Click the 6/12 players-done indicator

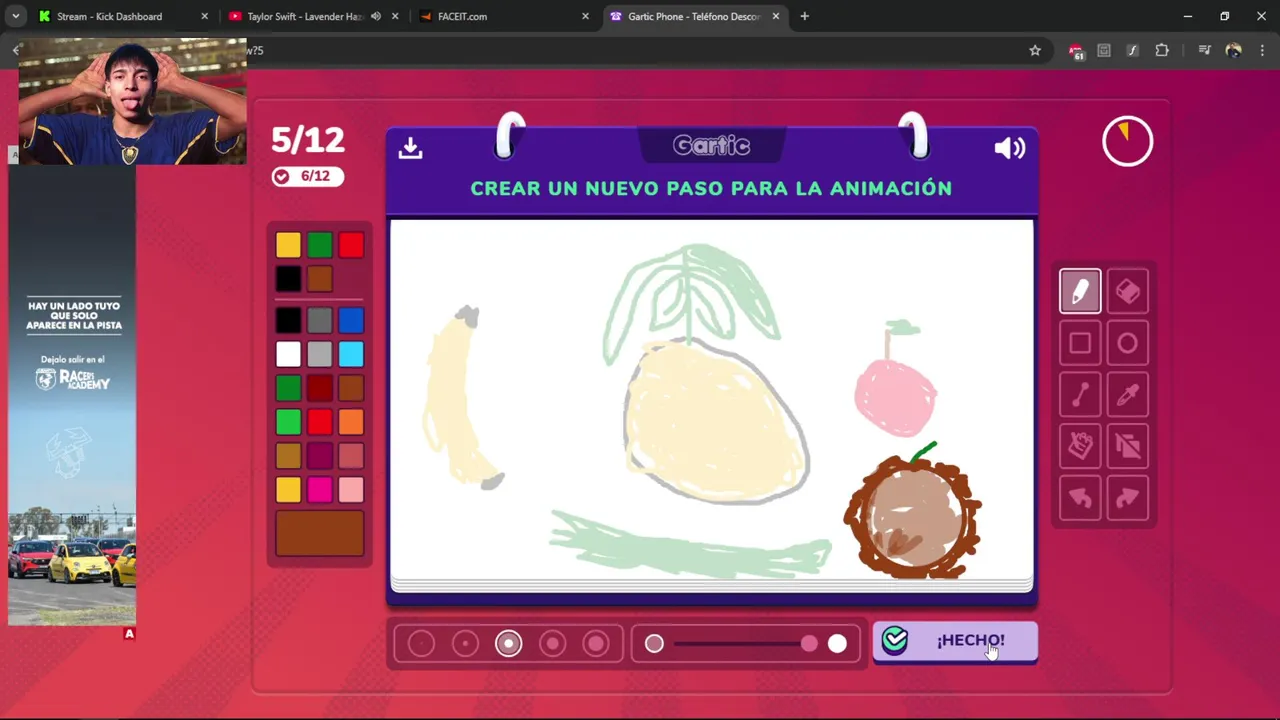click(308, 176)
